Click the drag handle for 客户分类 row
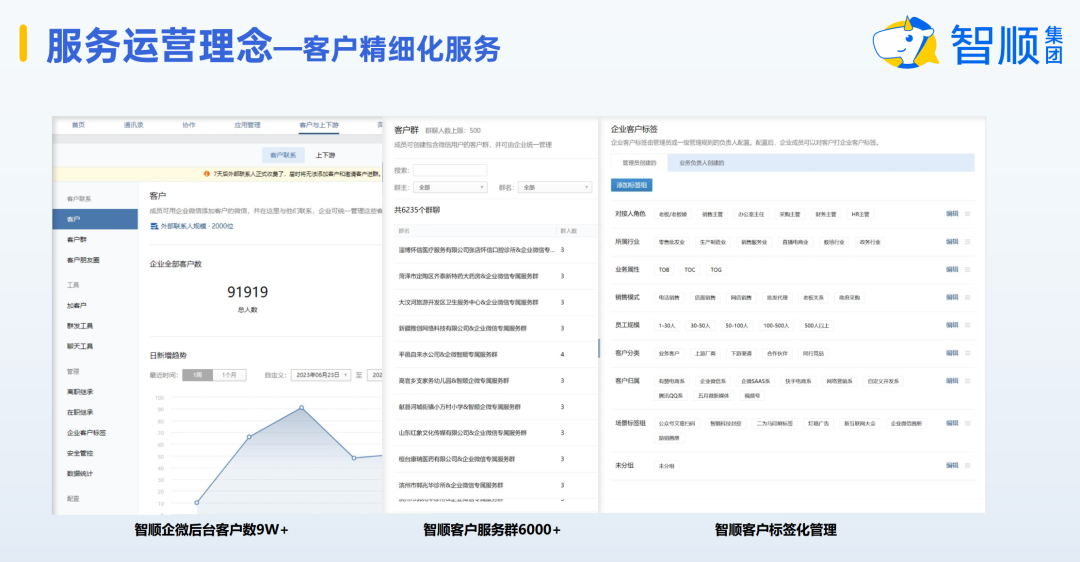The image size is (1080, 562). [967, 353]
